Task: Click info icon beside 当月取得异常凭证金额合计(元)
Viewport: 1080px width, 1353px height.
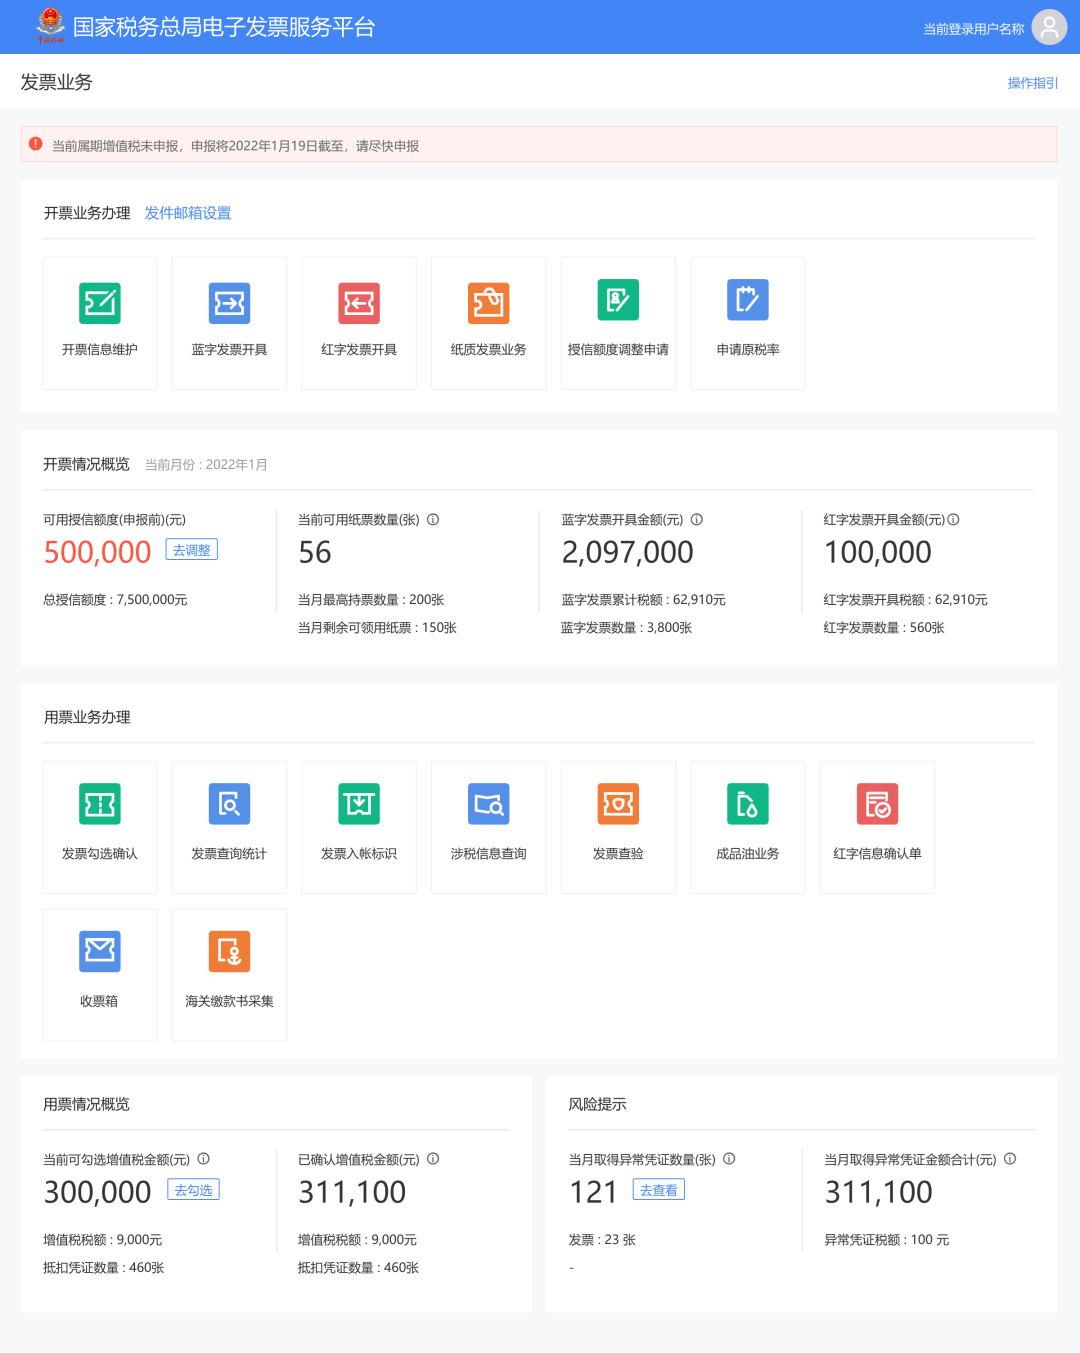Action: pos(1010,1159)
